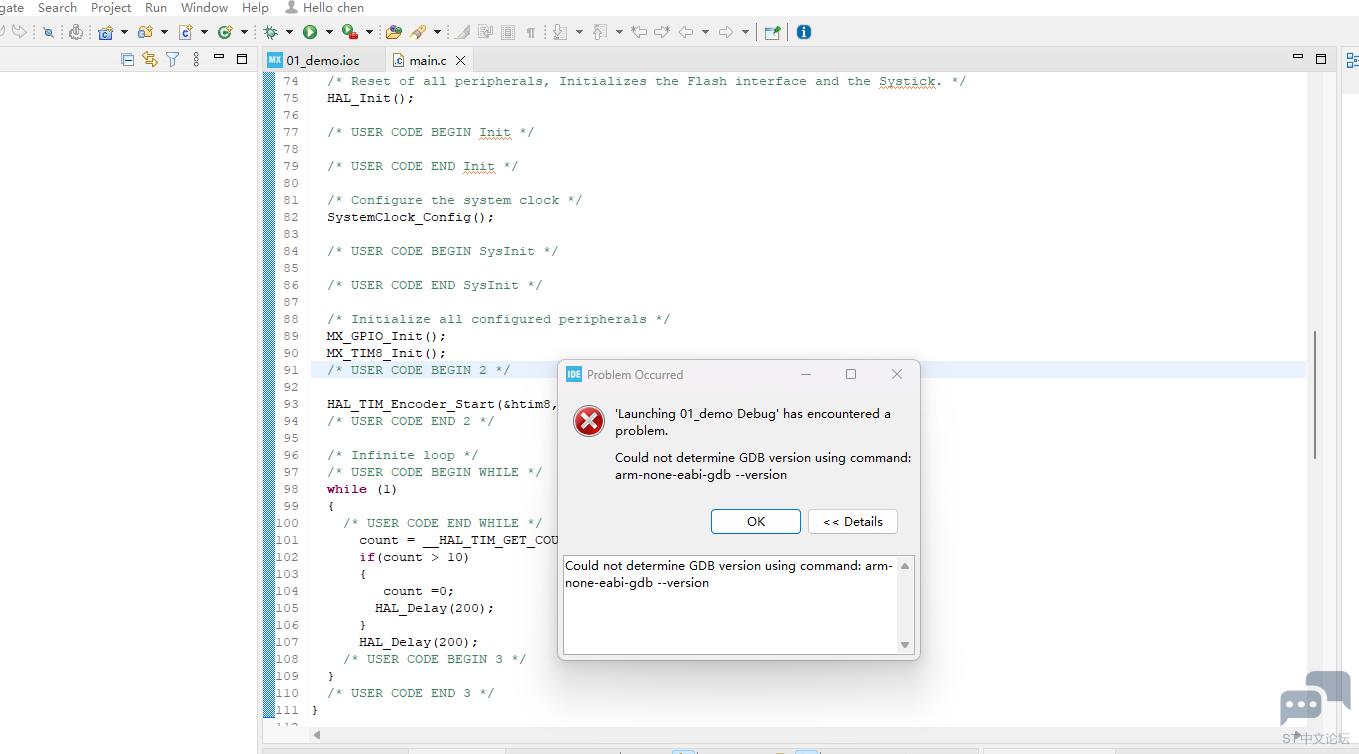The width and height of the screenshot is (1359, 754).
Task: Click the dialog details scrollbar up arrow
Action: (905, 566)
